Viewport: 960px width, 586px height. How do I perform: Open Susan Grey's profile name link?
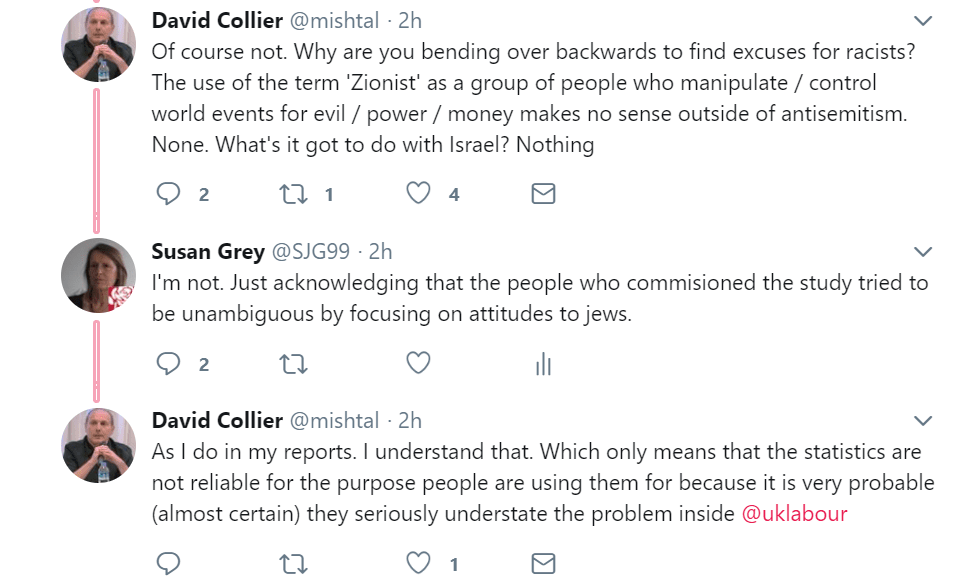[208, 251]
